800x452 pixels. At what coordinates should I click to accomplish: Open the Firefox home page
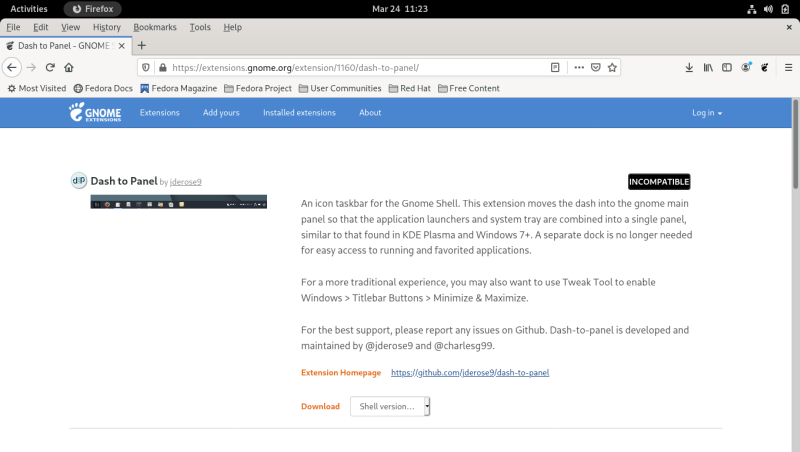[x=69, y=67]
